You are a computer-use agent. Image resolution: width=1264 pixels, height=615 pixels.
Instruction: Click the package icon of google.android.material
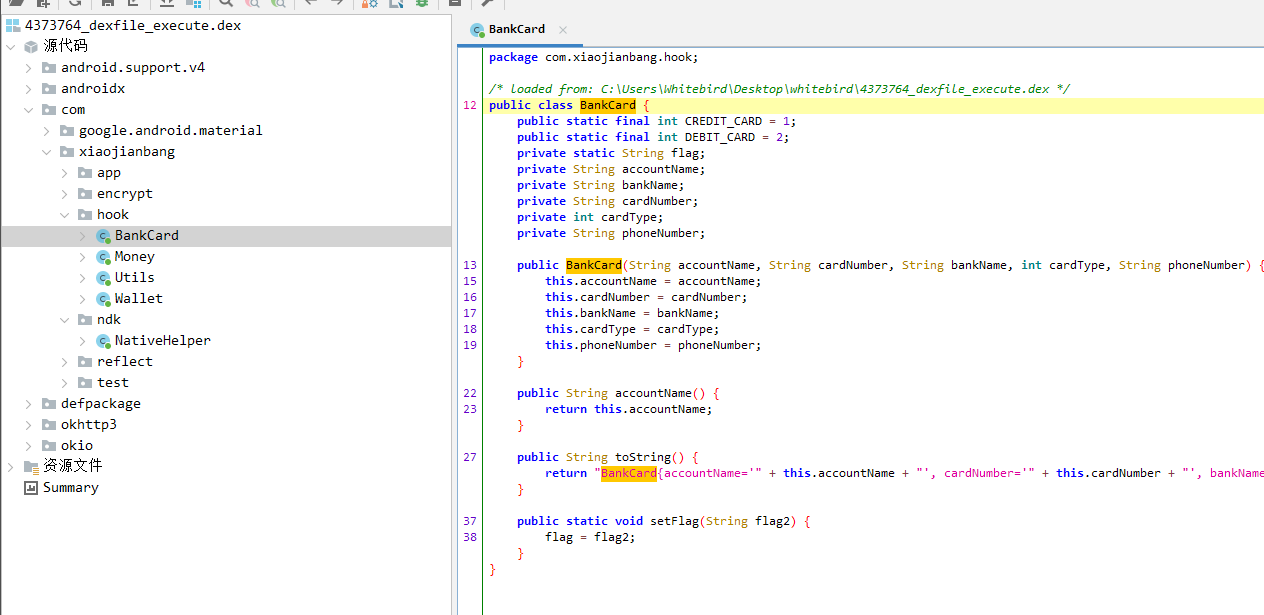point(67,131)
